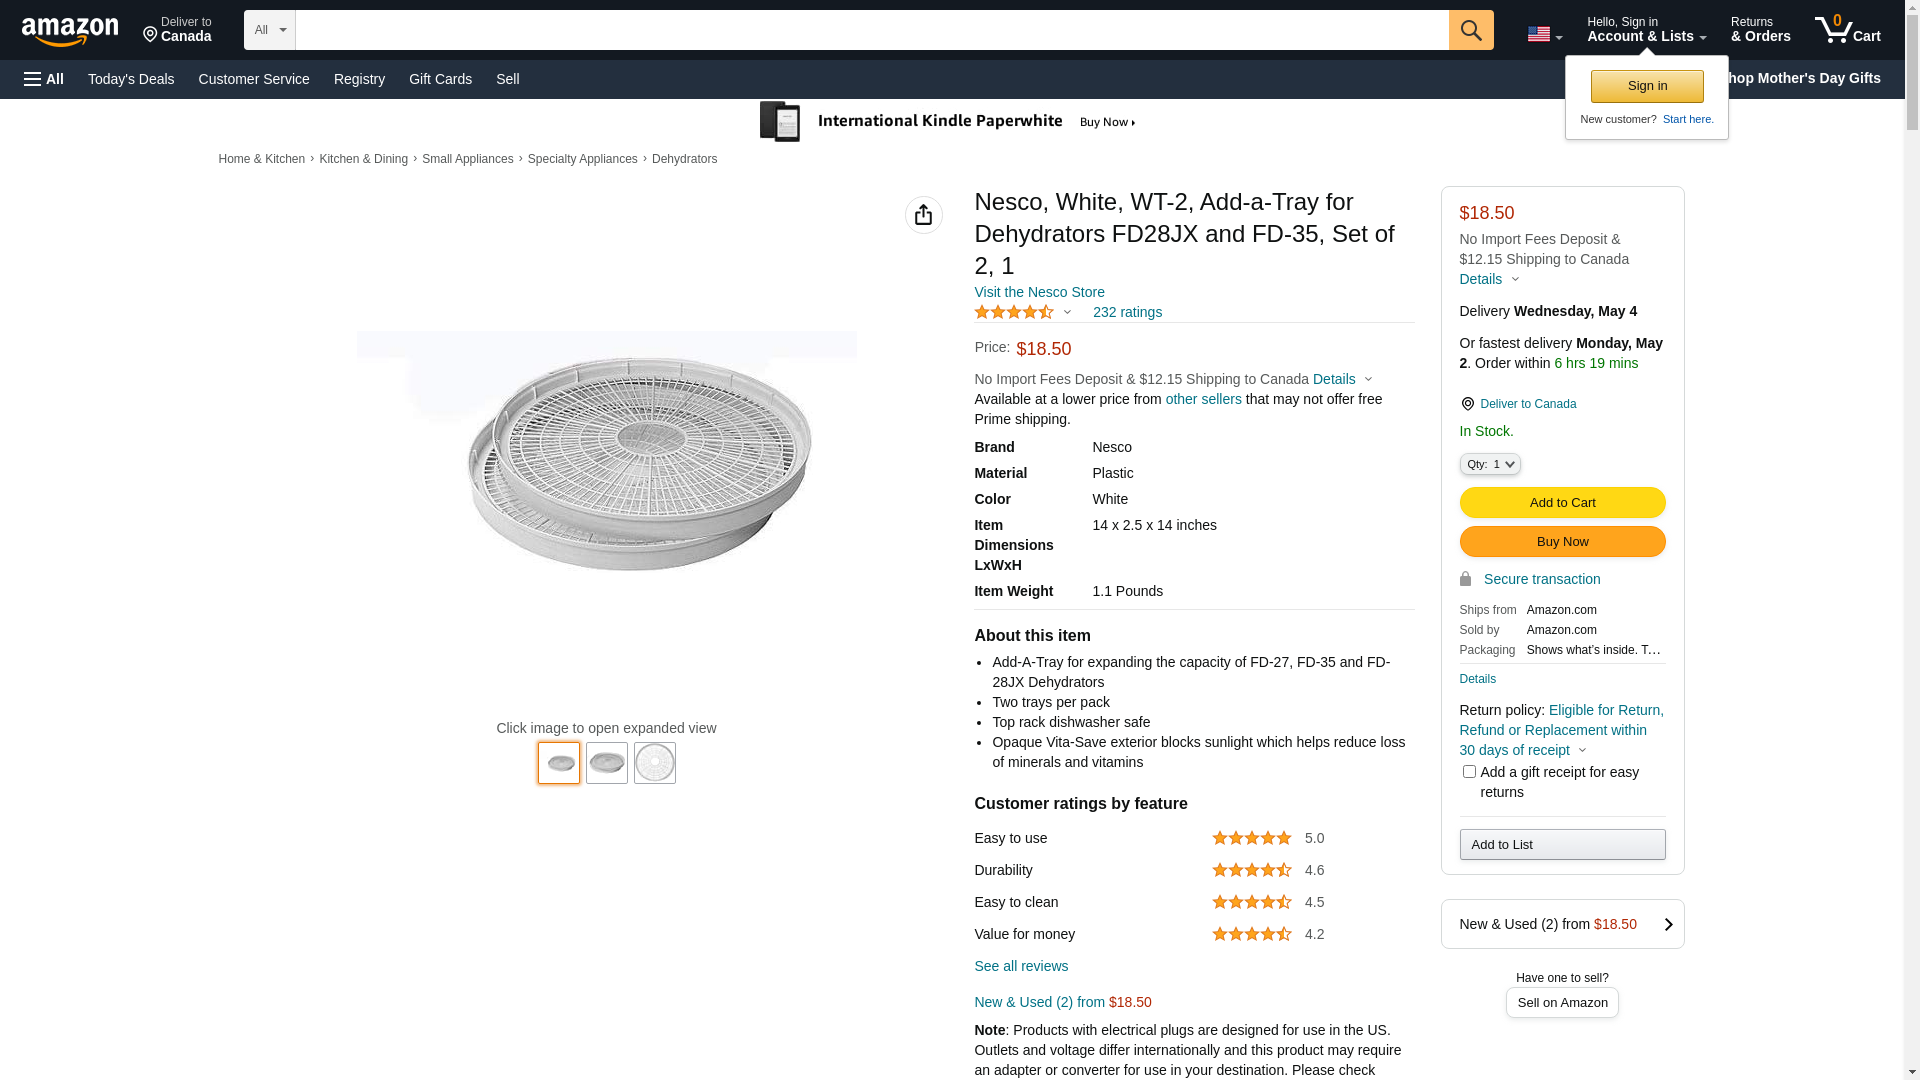This screenshot has width=1920, height=1080.
Task: Check the gift receipt checkbox
Action: (x=1468, y=772)
